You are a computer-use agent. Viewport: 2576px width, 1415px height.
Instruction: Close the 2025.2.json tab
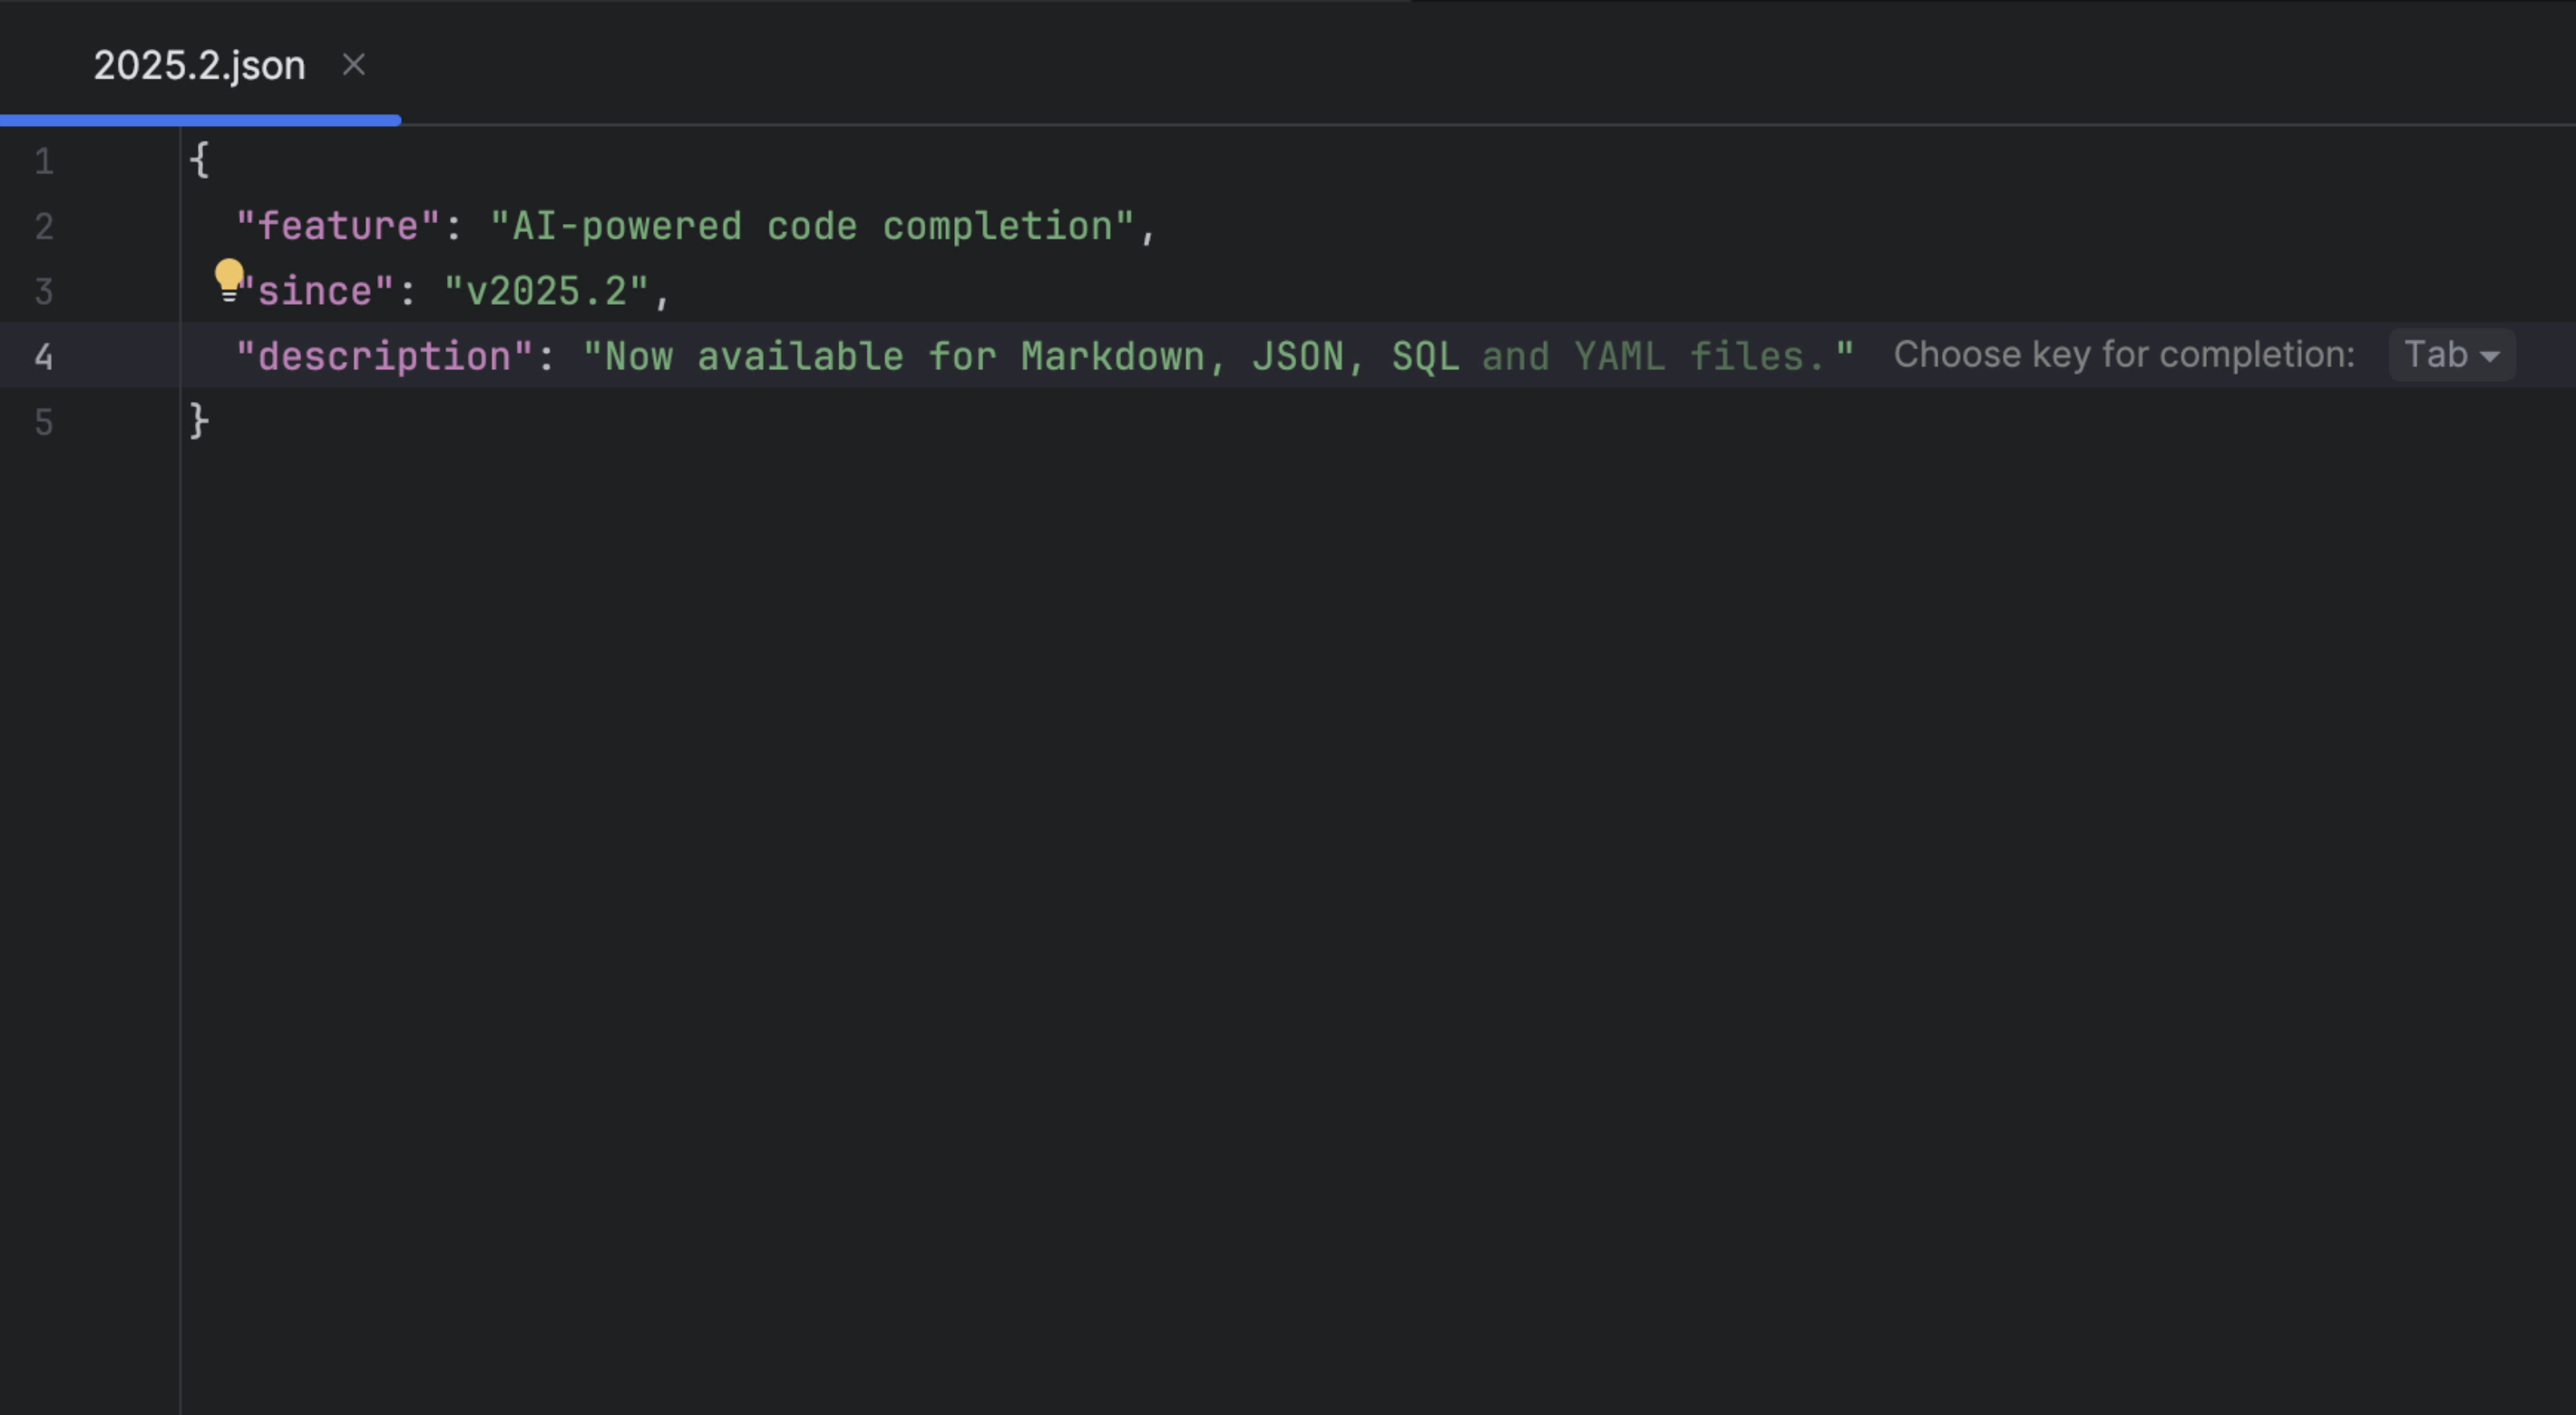(353, 65)
